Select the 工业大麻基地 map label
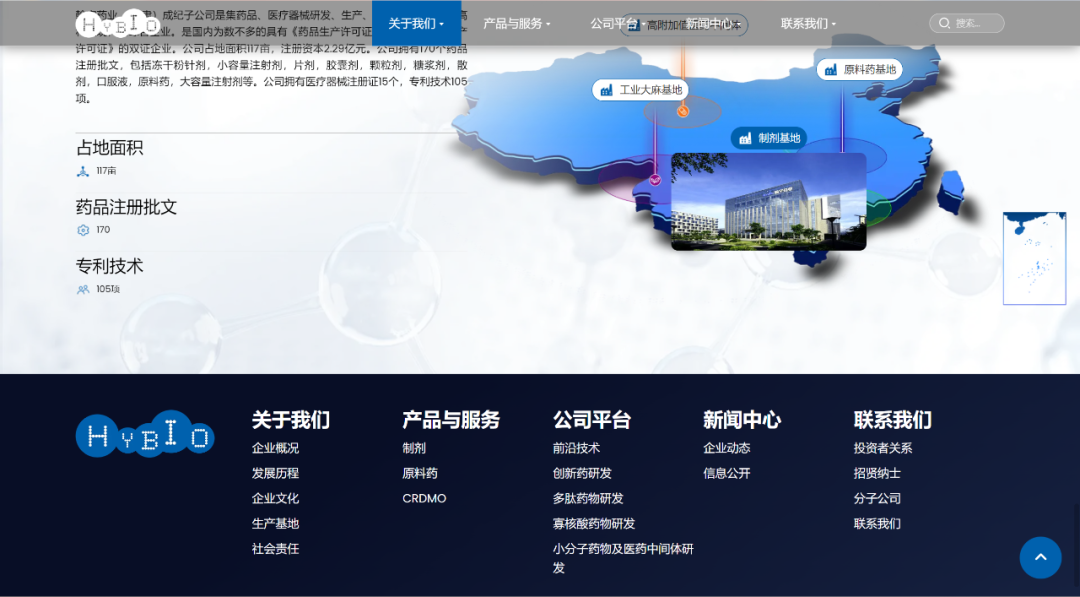Viewport: 1080px width, 597px height. pos(641,90)
